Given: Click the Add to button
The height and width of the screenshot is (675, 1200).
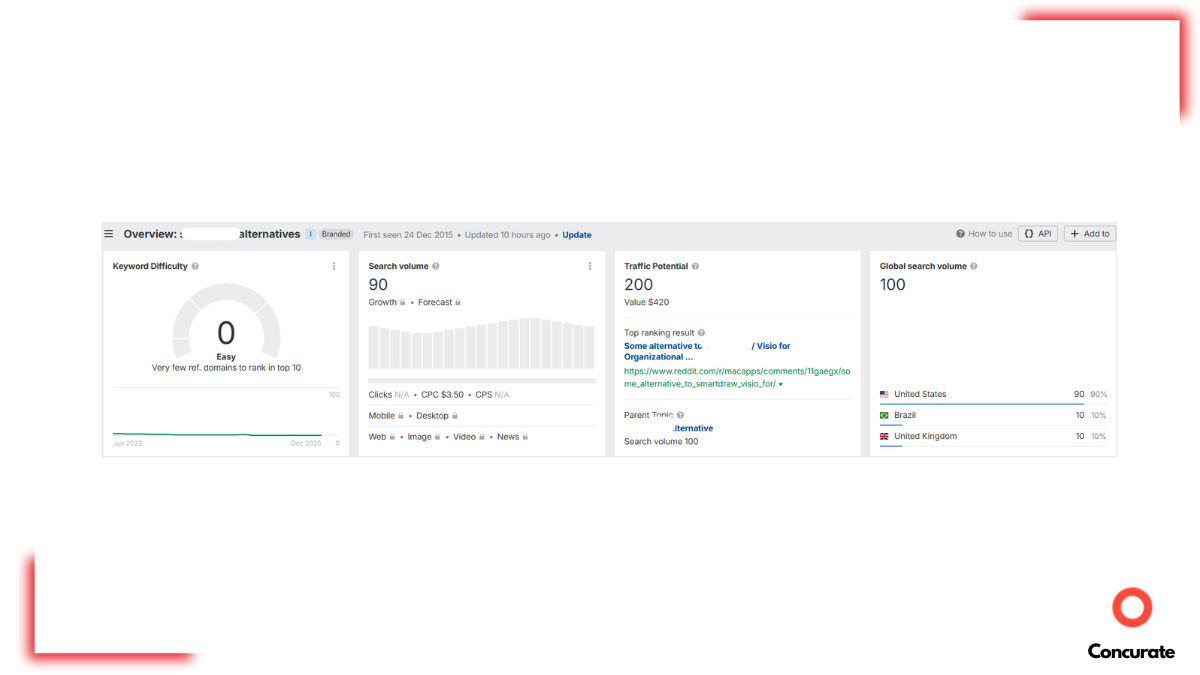Looking at the screenshot, I should click(1090, 234).
